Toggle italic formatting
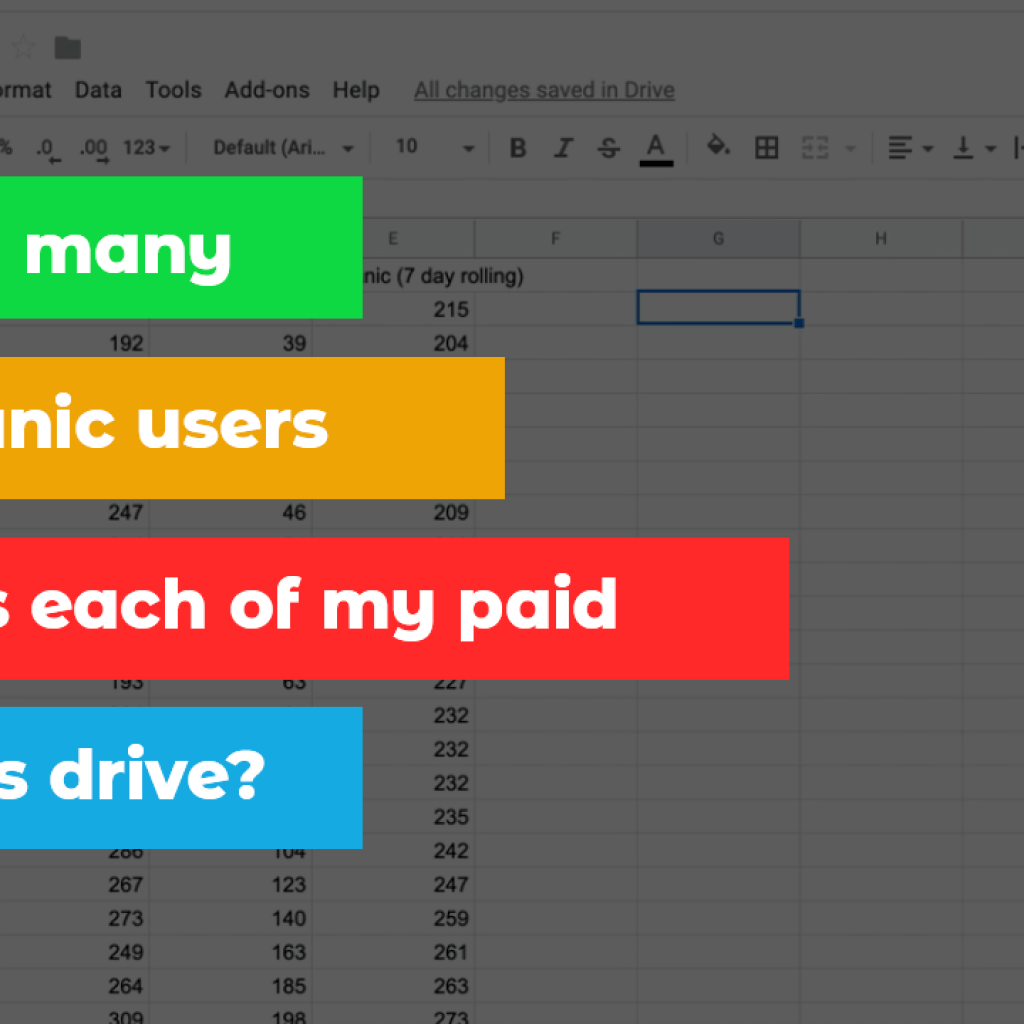The width and height of the screenshot is (1024, 1024). 563,148
